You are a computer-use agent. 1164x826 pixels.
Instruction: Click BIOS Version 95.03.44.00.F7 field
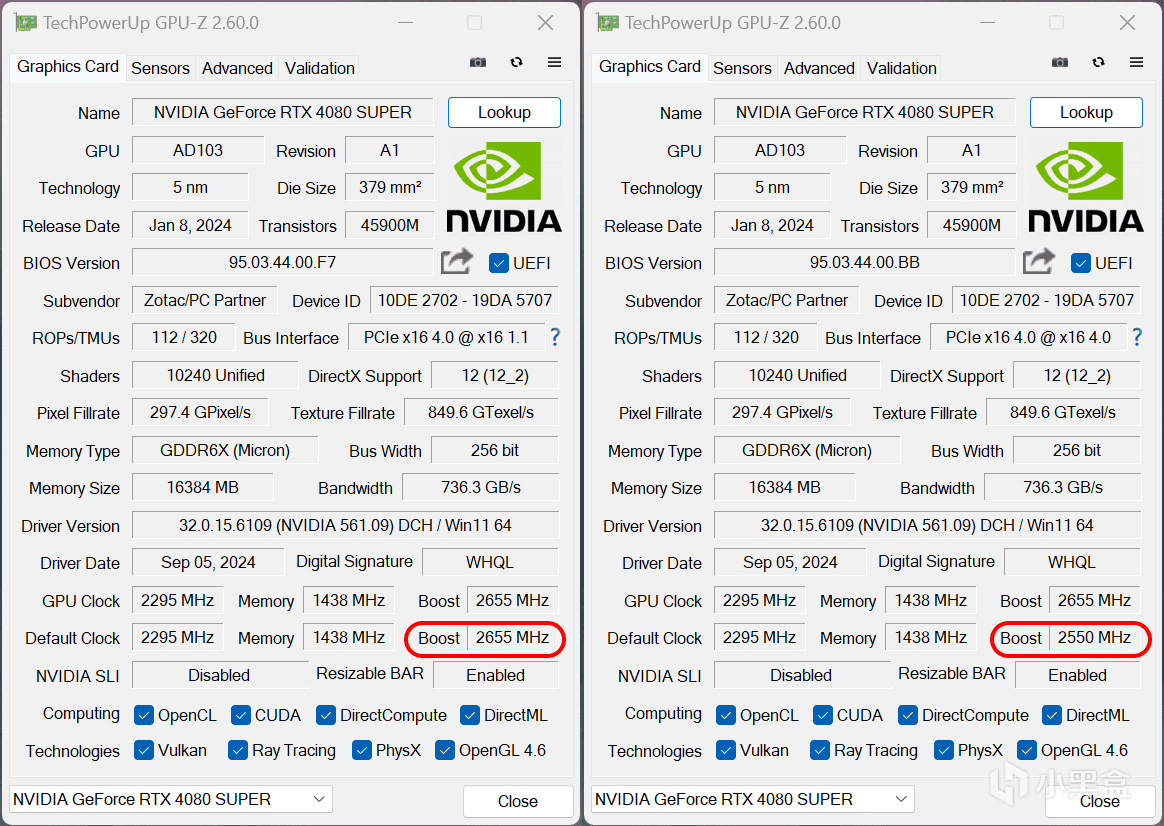pyautogui.click(x=283, y=262)
